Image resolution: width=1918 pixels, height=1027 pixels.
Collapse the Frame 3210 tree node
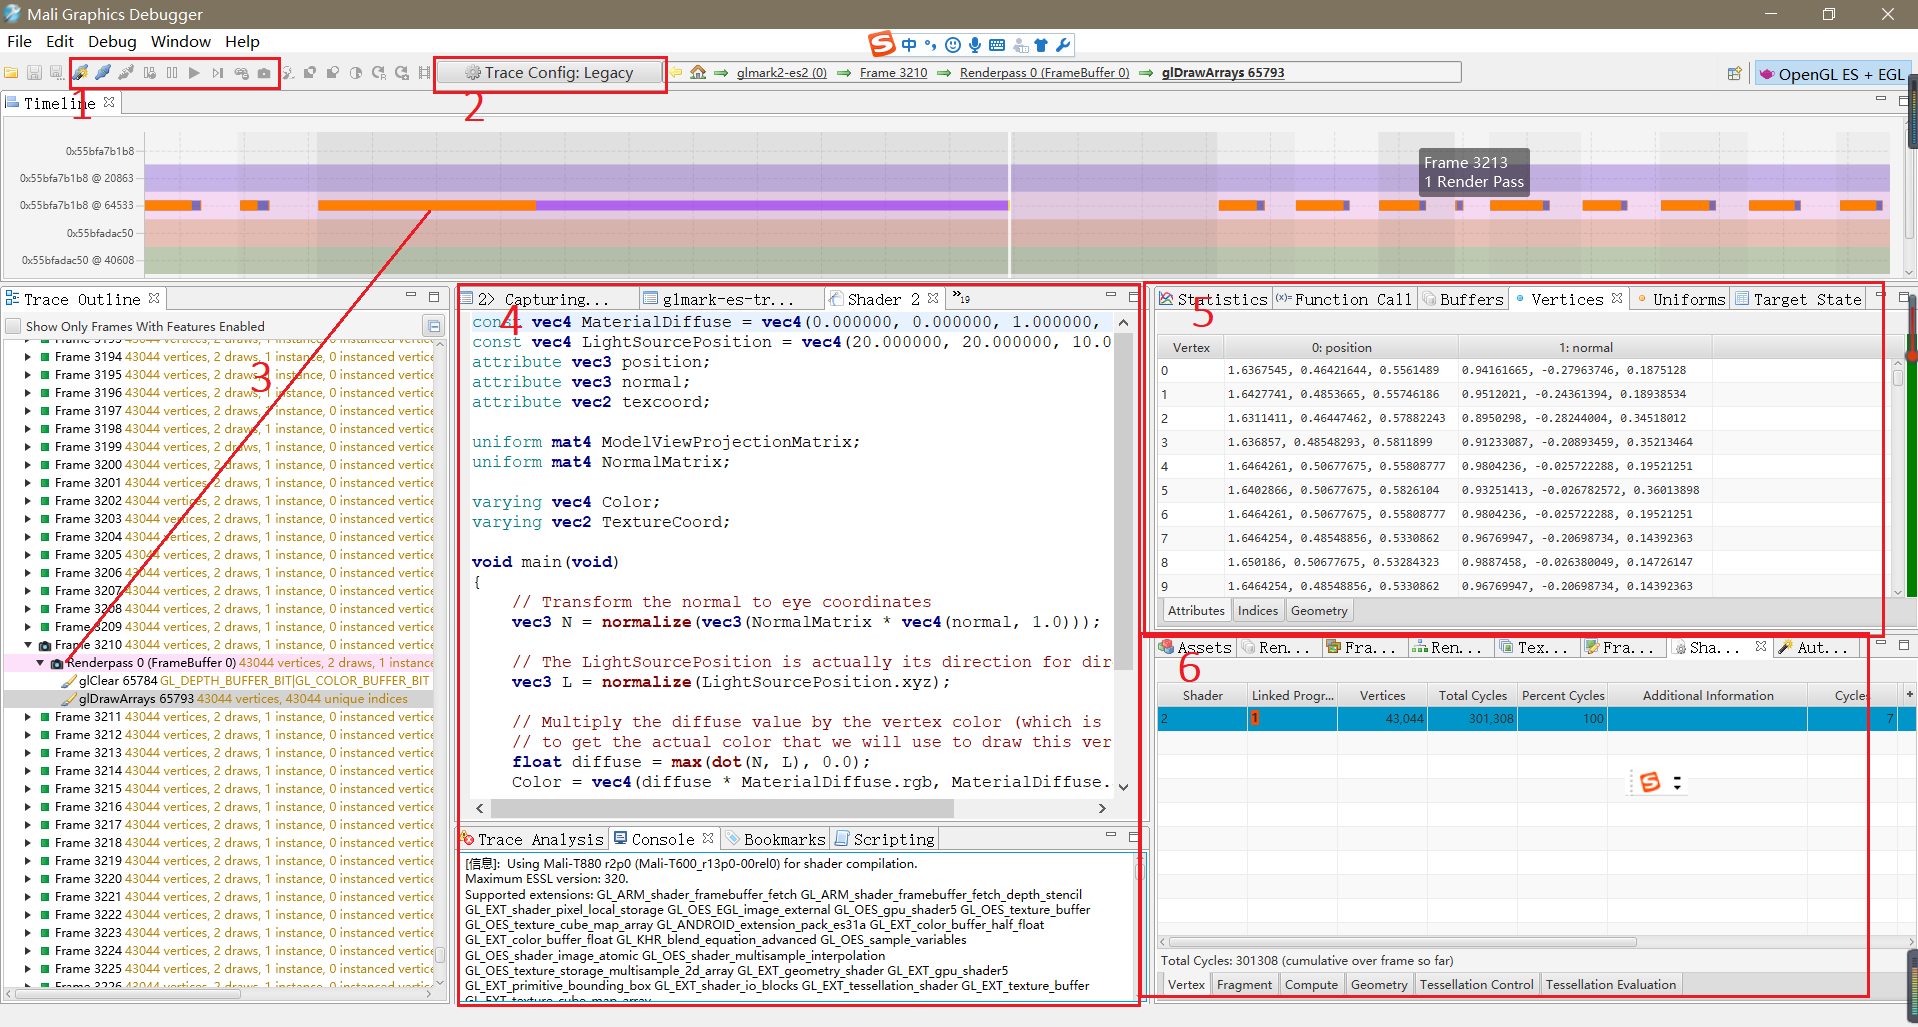click(x=26, y=644)
